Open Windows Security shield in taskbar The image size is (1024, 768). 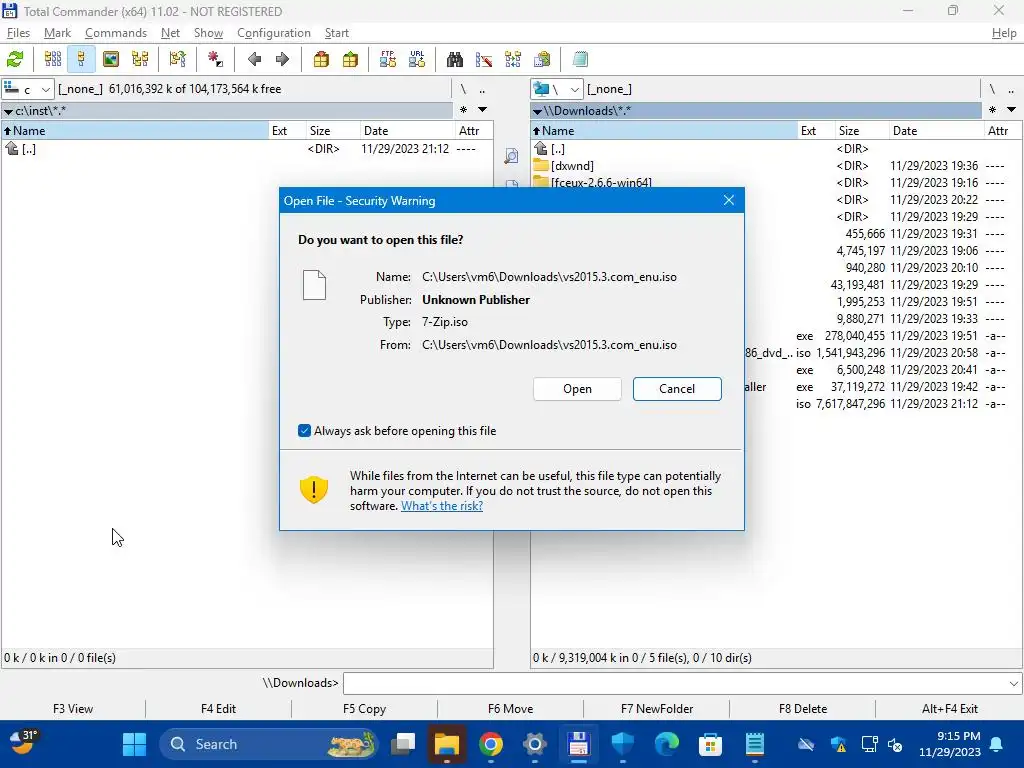(x=622, y=744)
